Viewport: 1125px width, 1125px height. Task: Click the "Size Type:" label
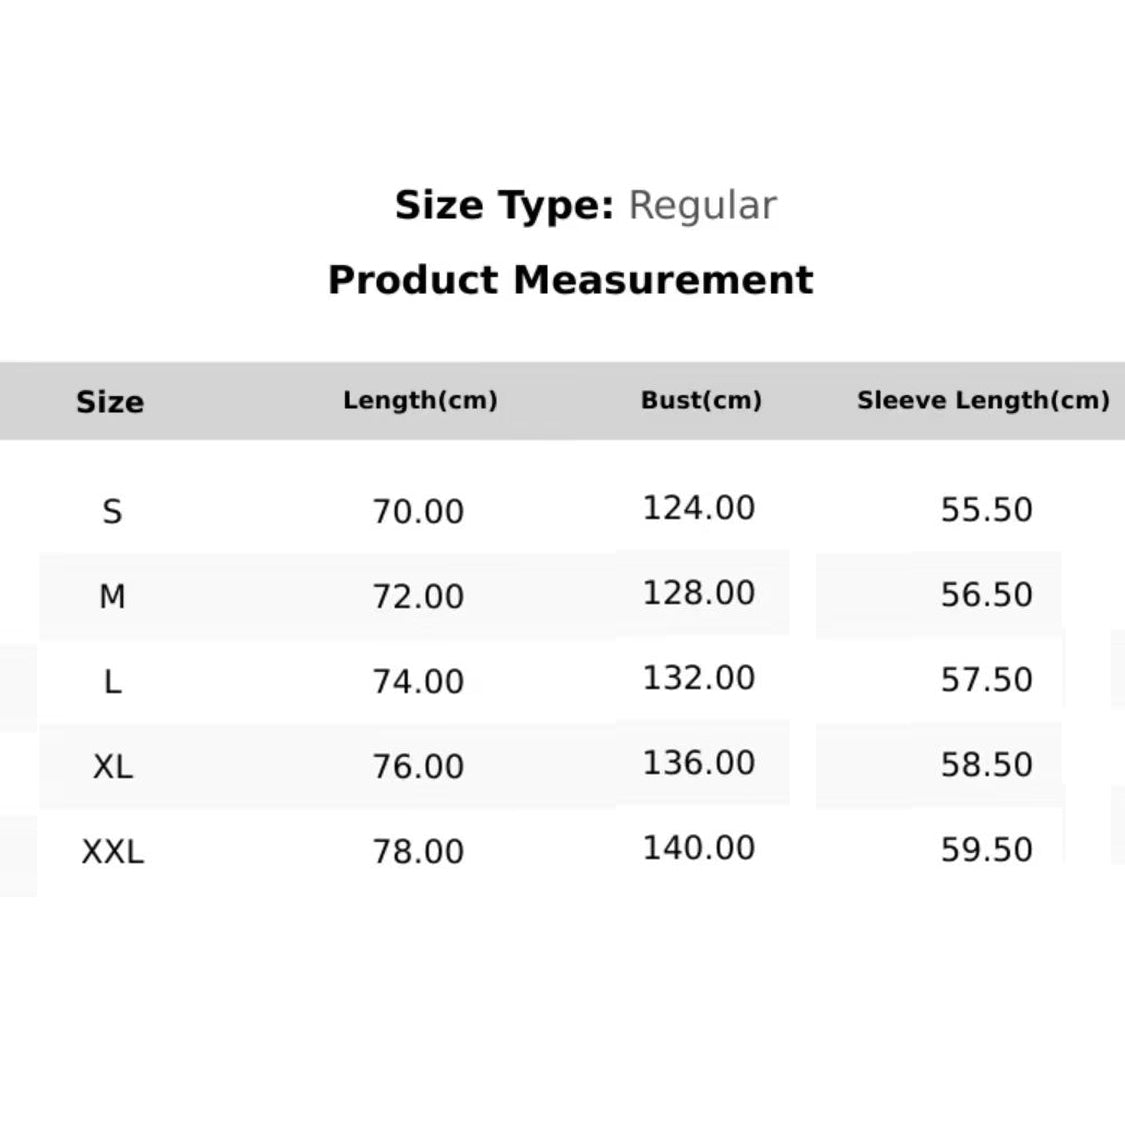(x=504, y=205)
